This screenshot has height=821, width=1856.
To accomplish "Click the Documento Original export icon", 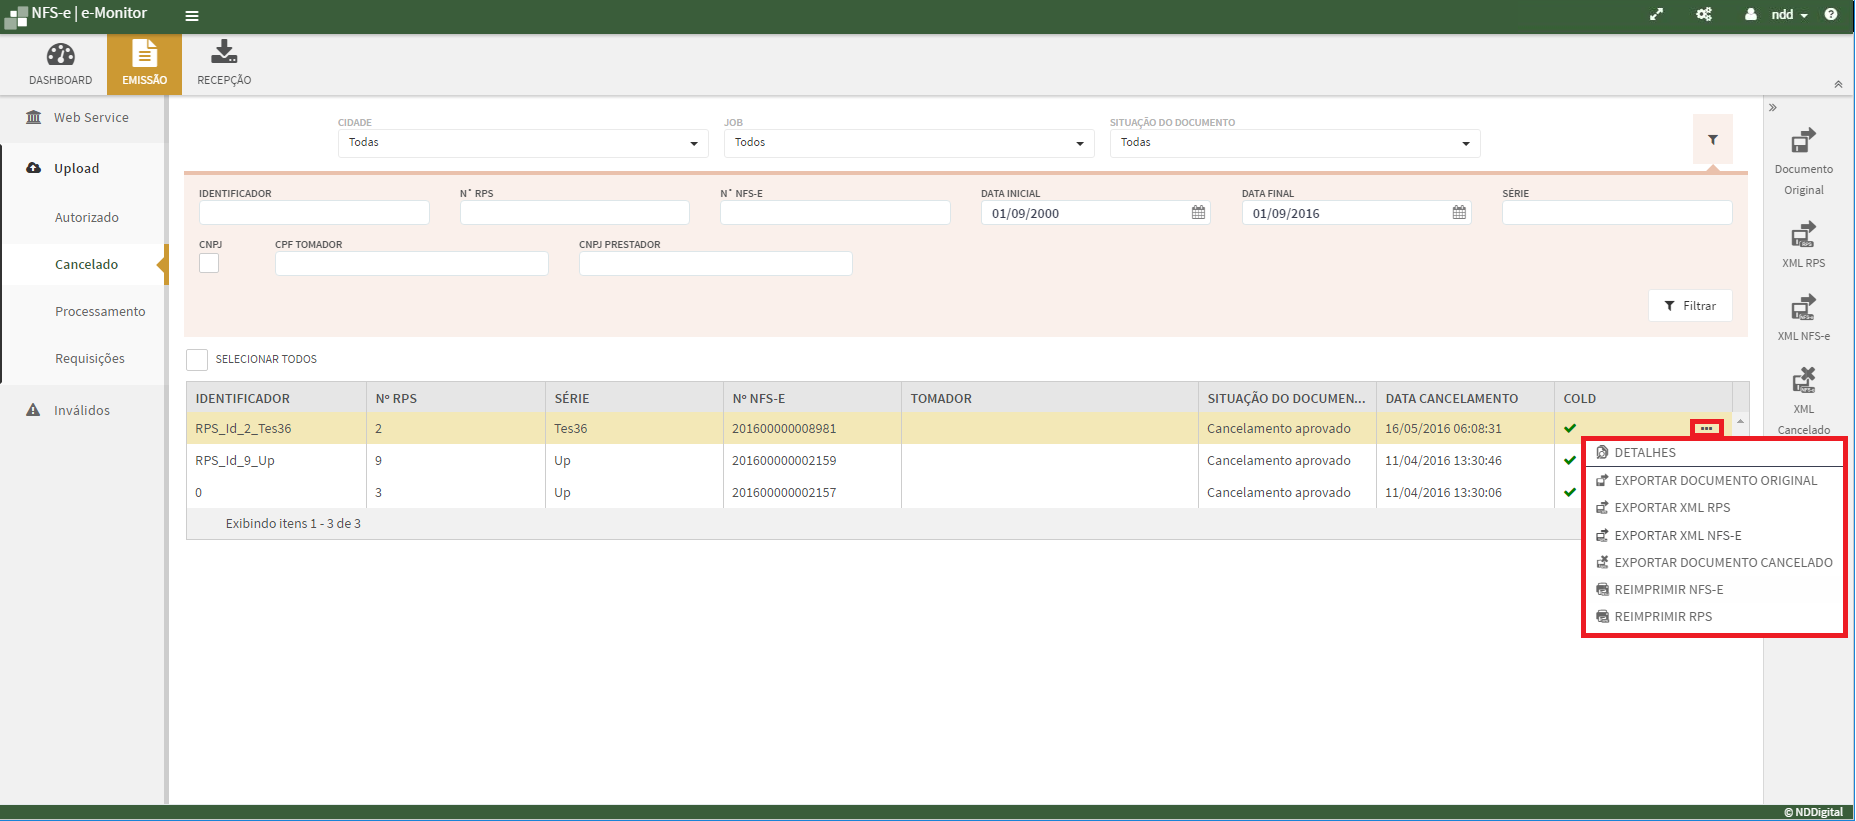I will 1803,141.
